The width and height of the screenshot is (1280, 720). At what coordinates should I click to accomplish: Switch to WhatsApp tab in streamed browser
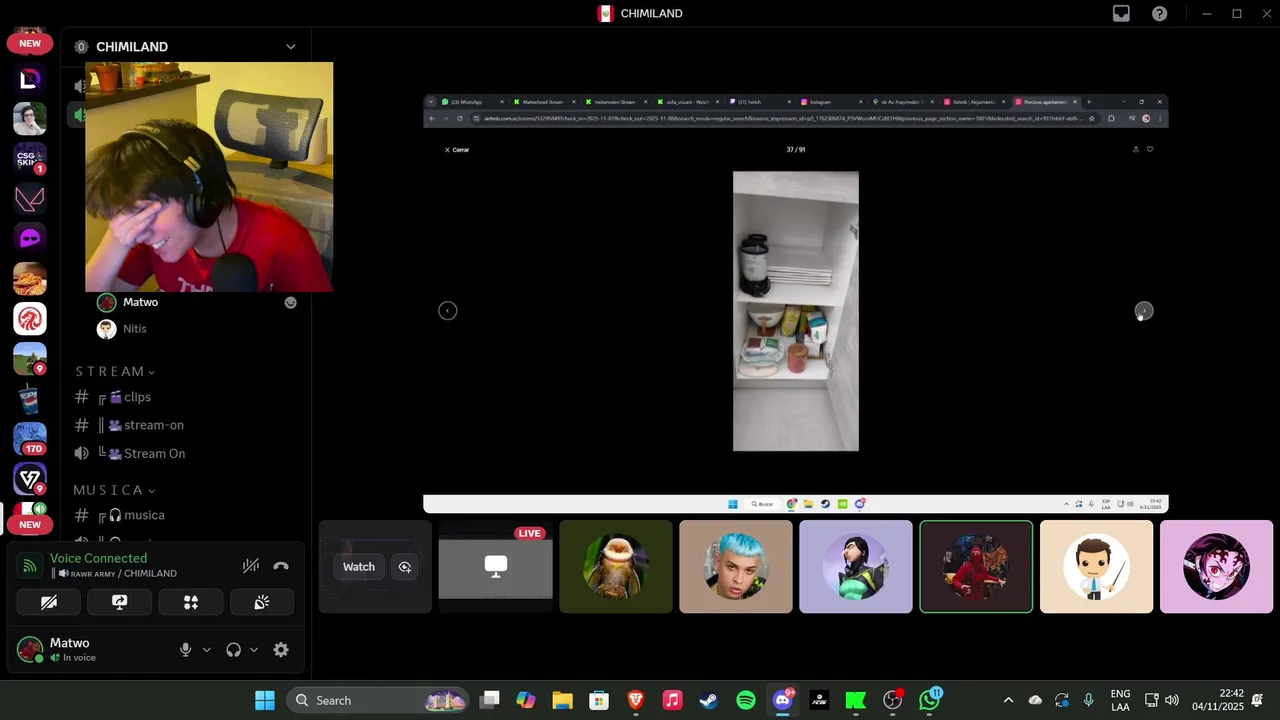tap(474, 102)
